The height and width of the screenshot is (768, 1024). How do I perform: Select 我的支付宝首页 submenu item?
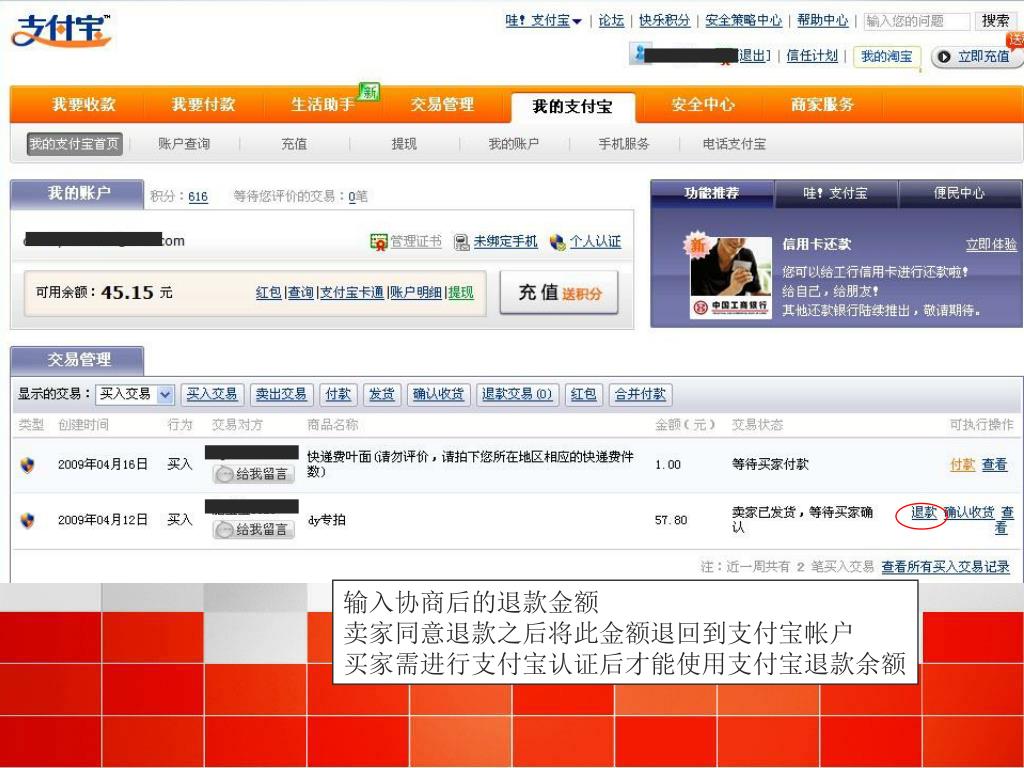click(74, 144)
